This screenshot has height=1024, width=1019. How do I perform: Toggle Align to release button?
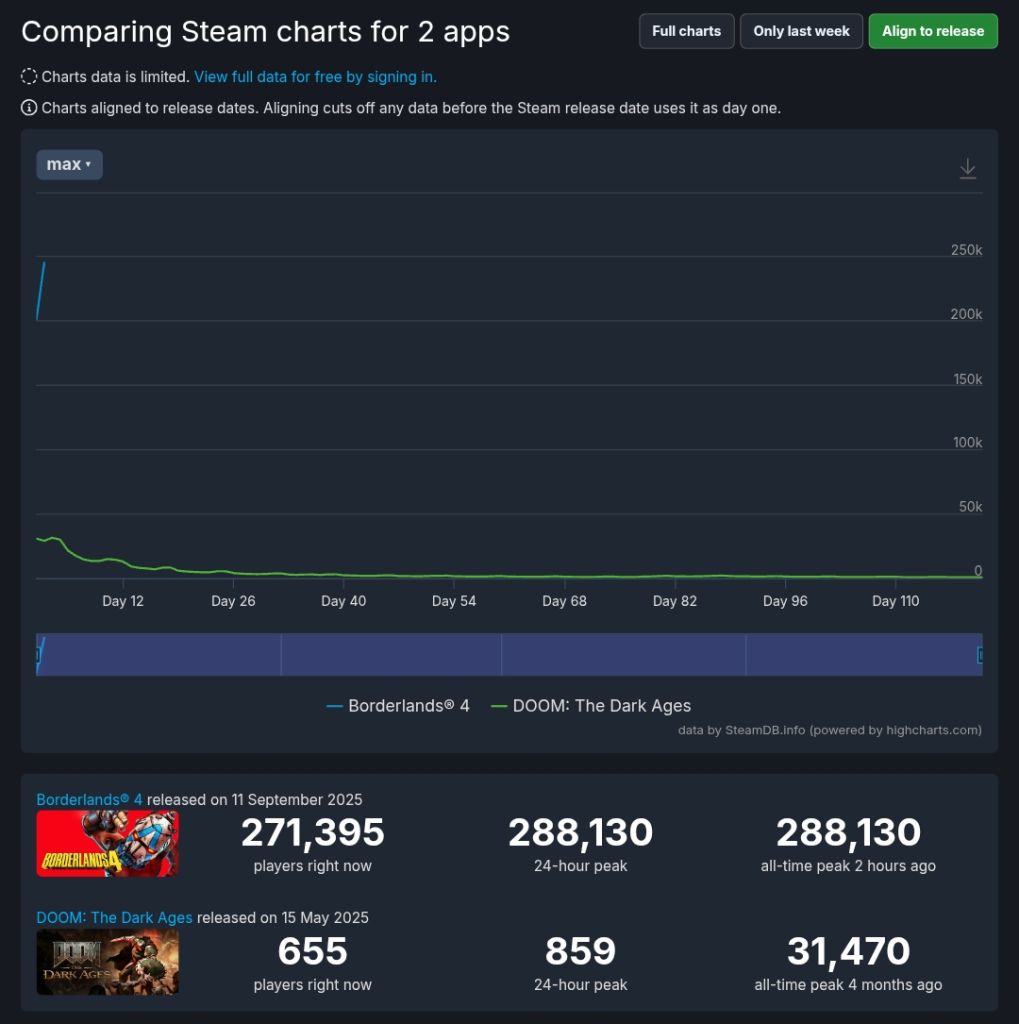point(933,31)
